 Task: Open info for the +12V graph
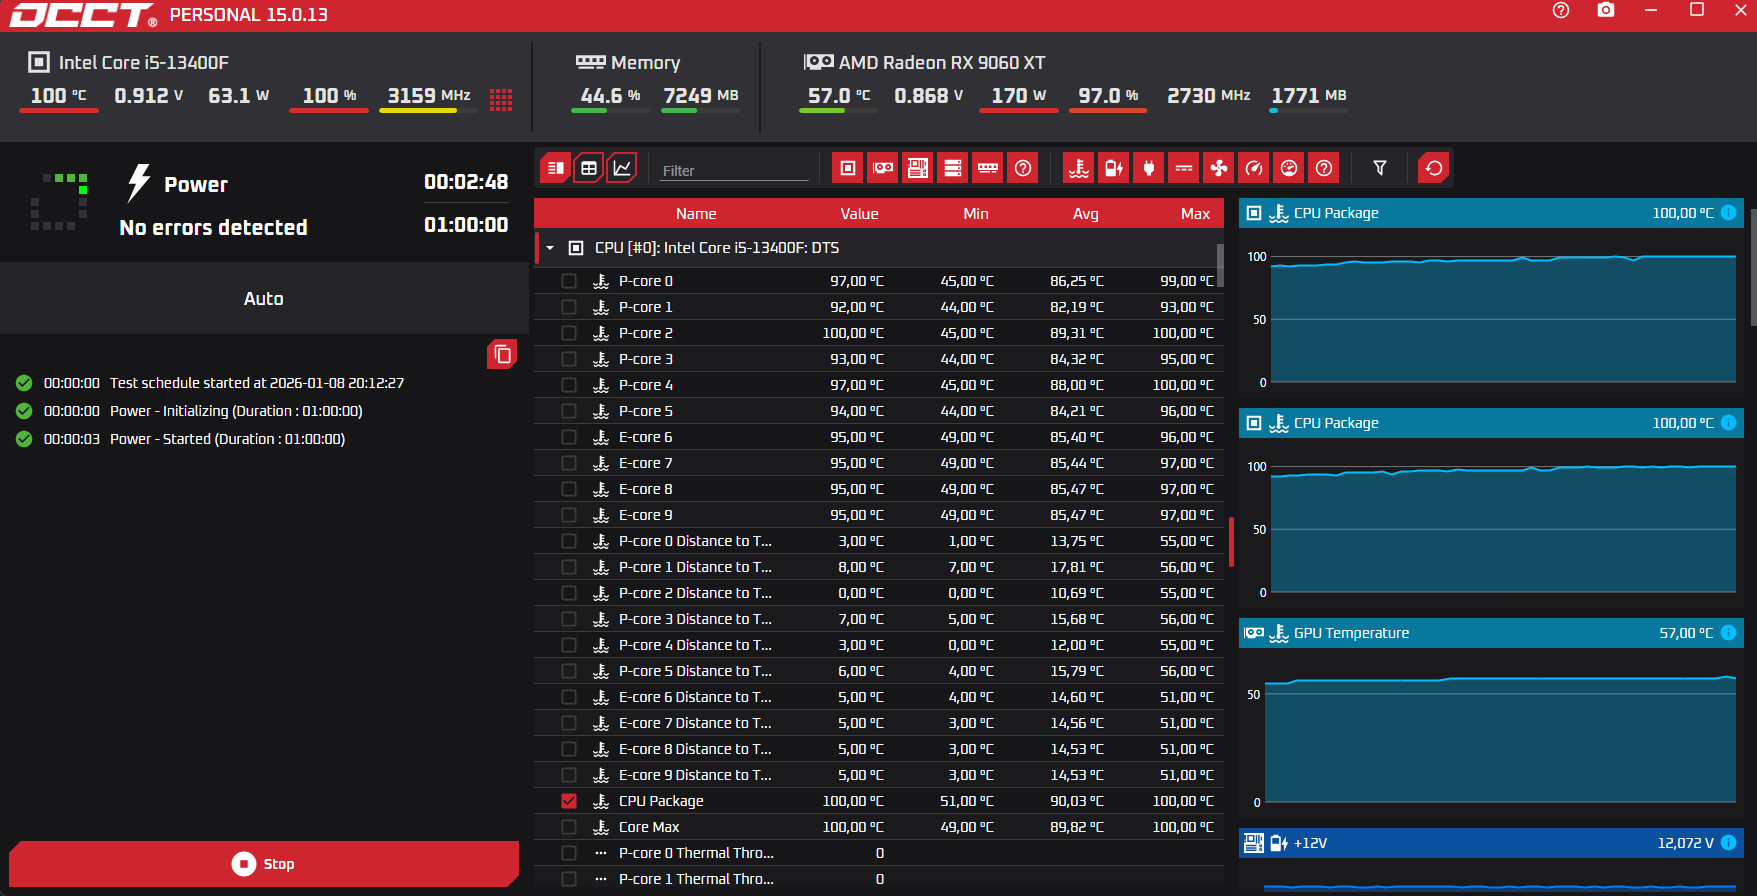[1728, 843]
